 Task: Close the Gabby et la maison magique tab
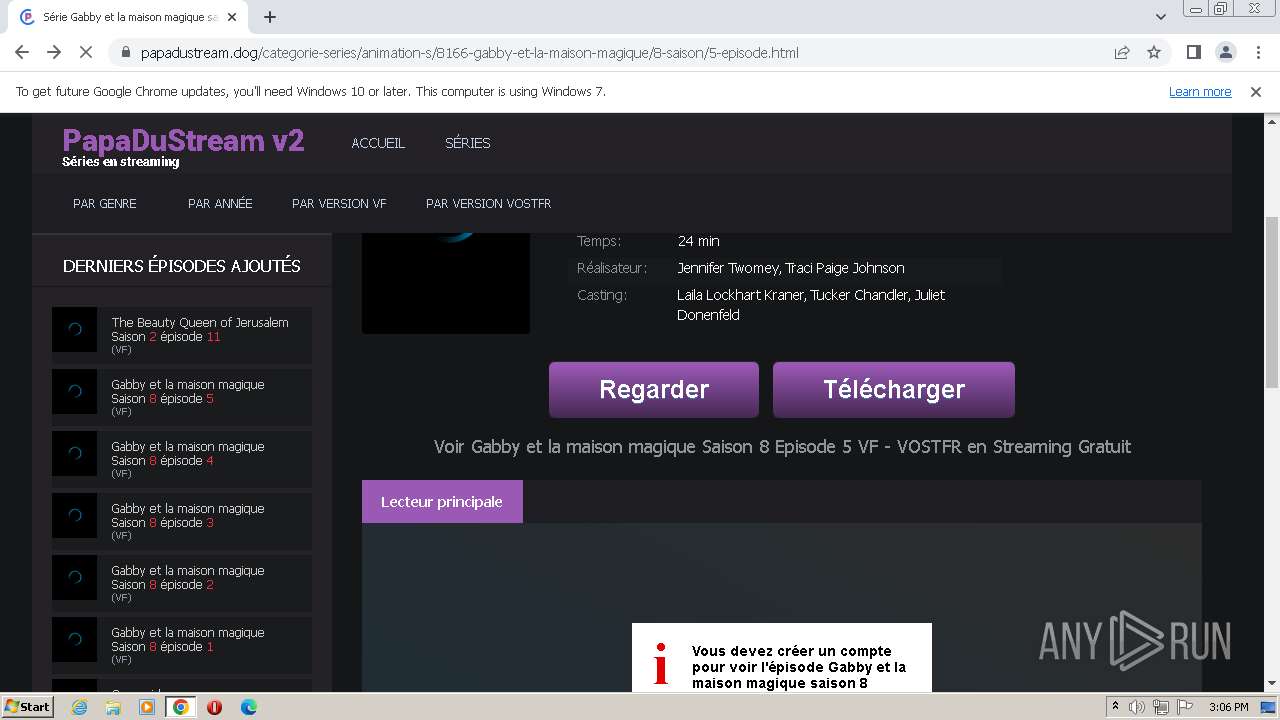(x=233, y=17)
